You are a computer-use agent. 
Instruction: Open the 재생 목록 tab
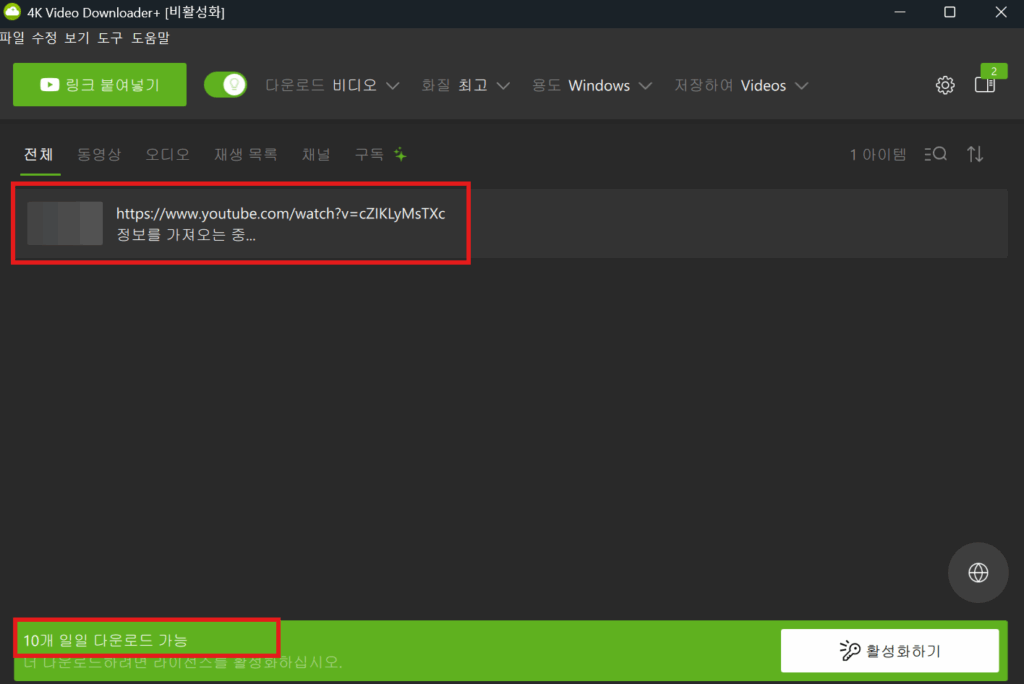[246, 155]
